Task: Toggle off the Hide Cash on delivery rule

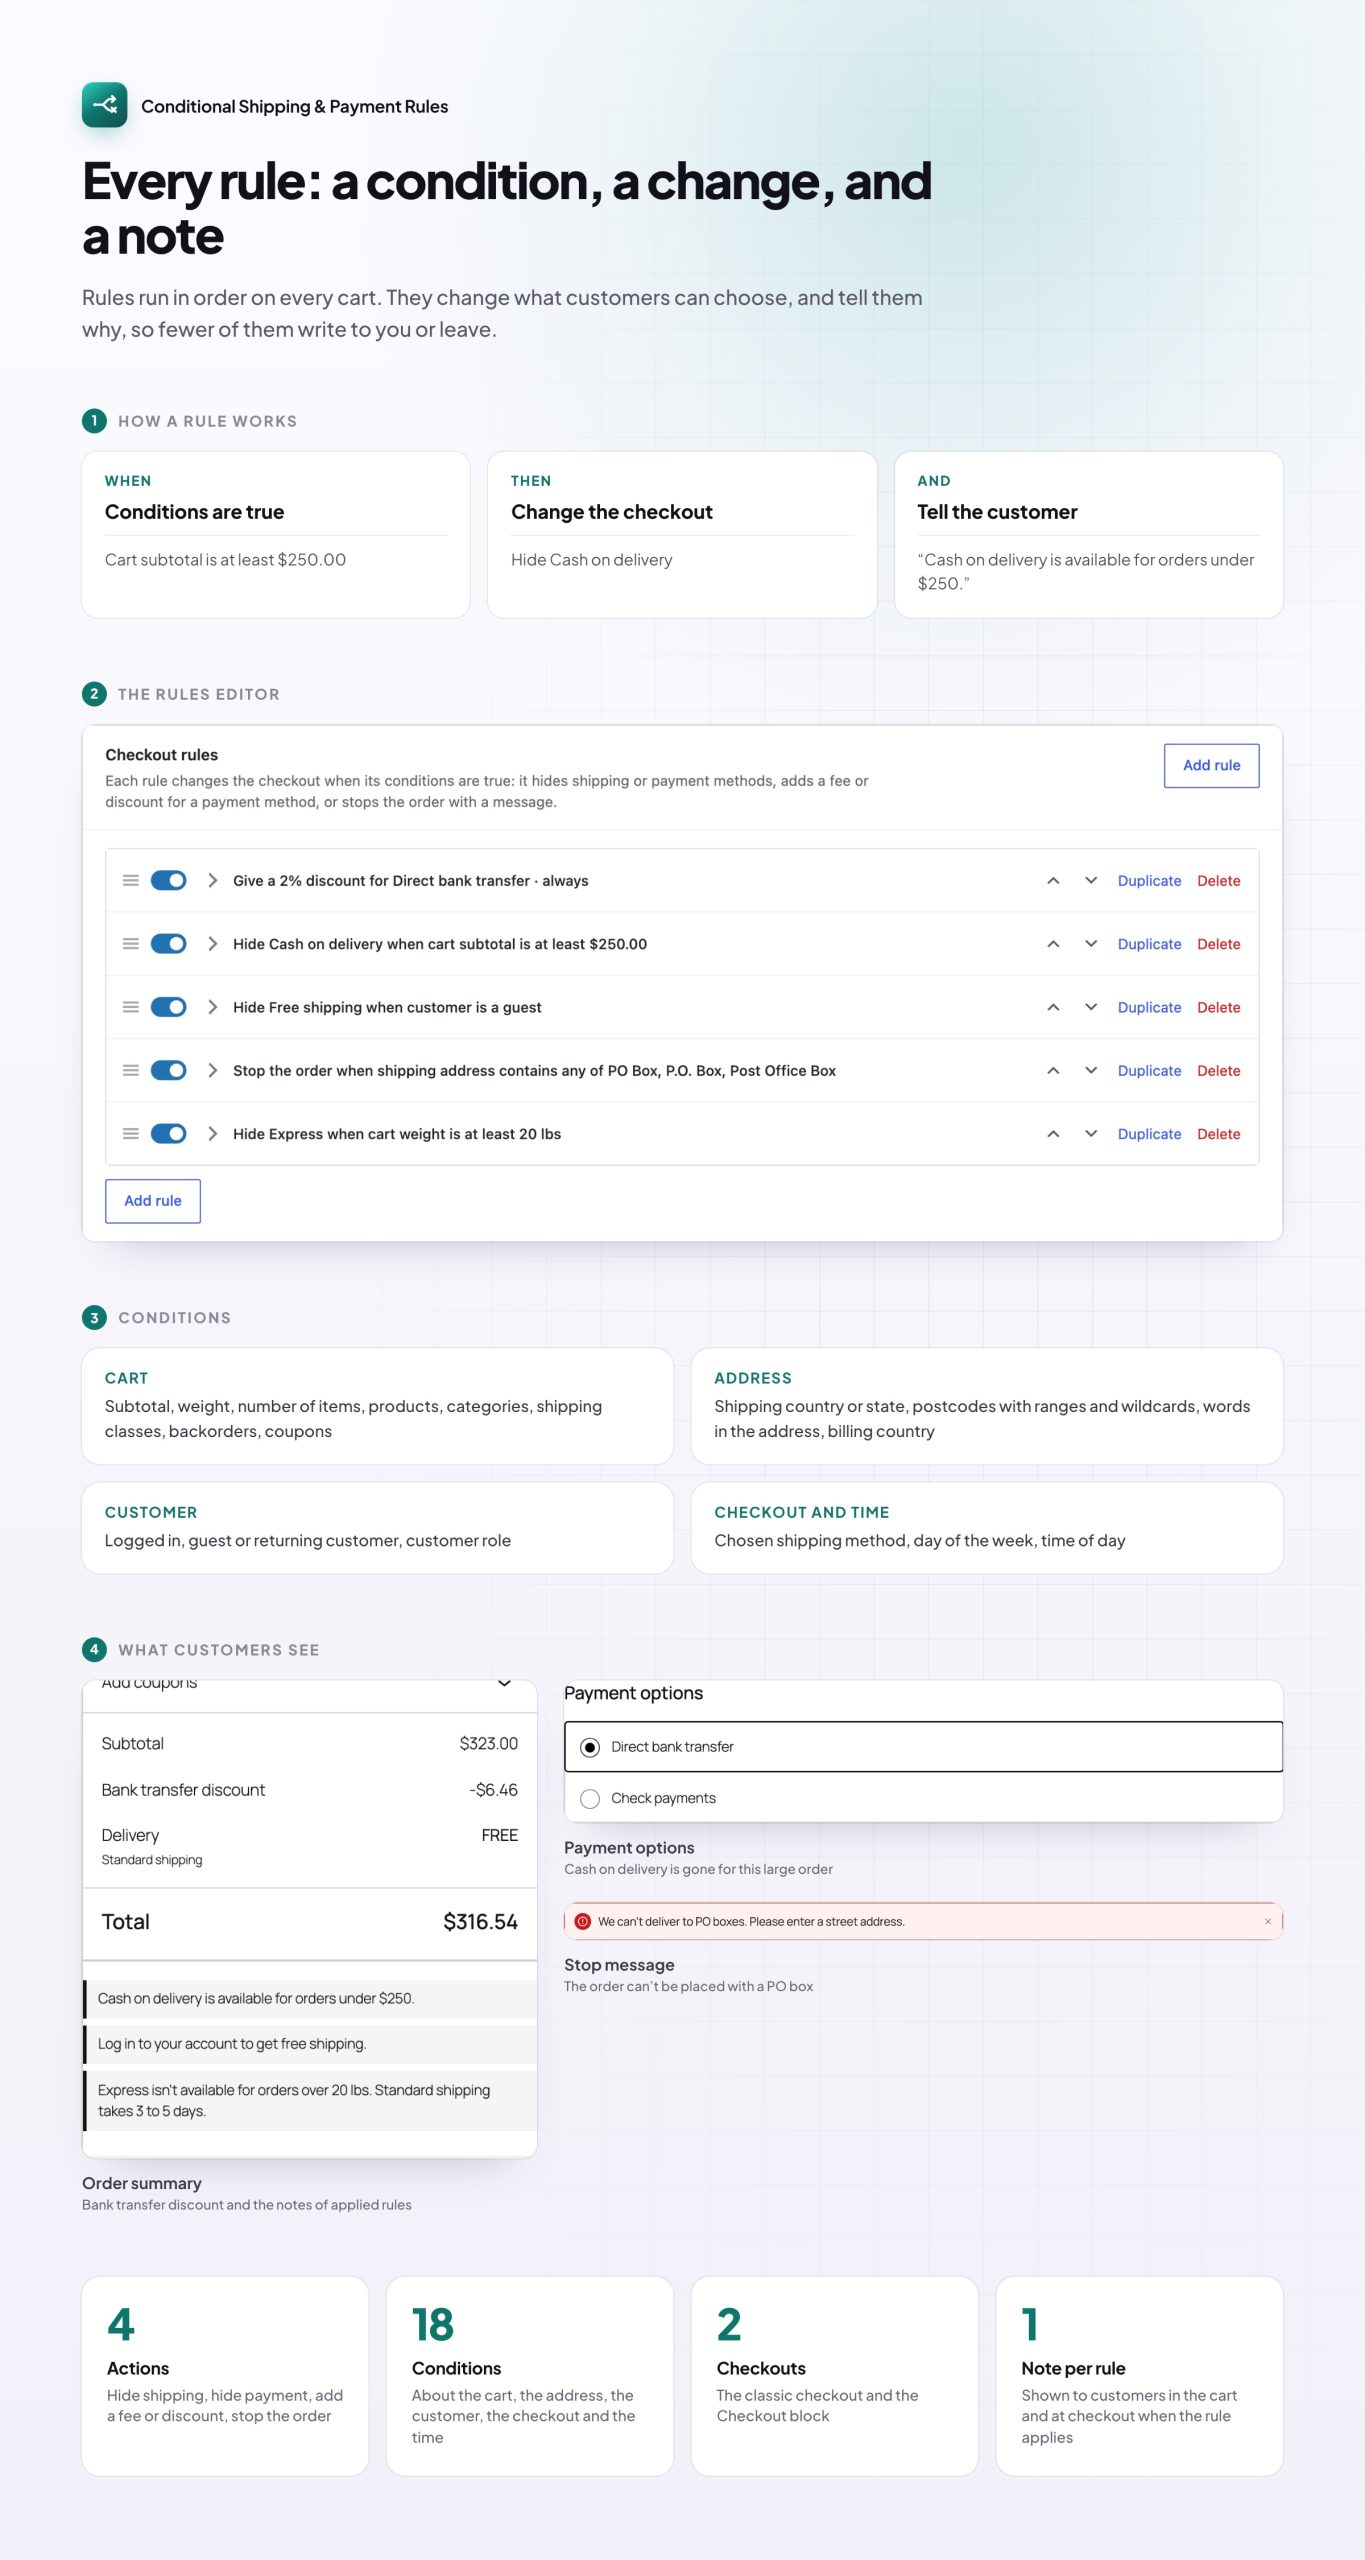Action: click(x=168, y=943)
